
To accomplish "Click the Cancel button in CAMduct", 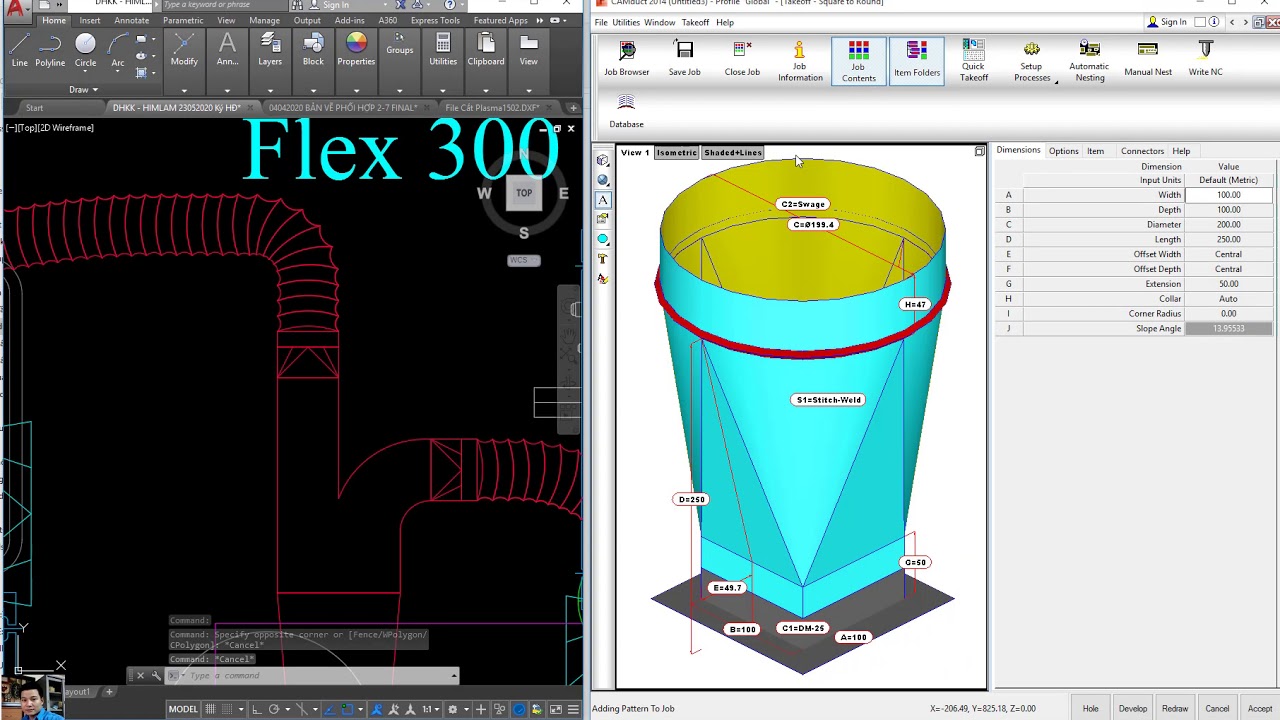I will (1217, 709).
